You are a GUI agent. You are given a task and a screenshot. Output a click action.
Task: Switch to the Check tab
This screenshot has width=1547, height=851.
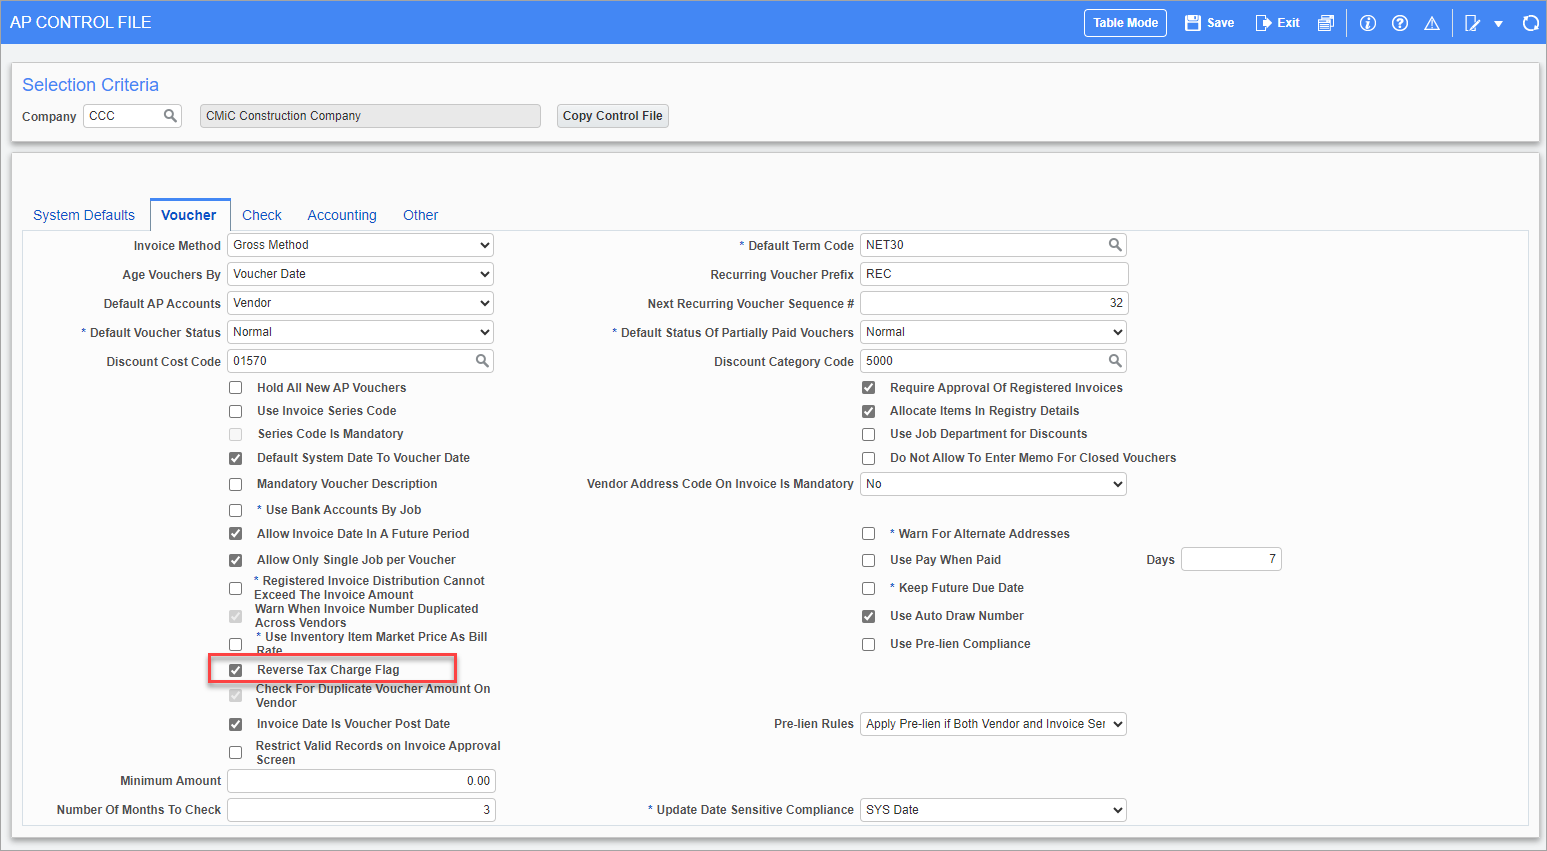262,214
